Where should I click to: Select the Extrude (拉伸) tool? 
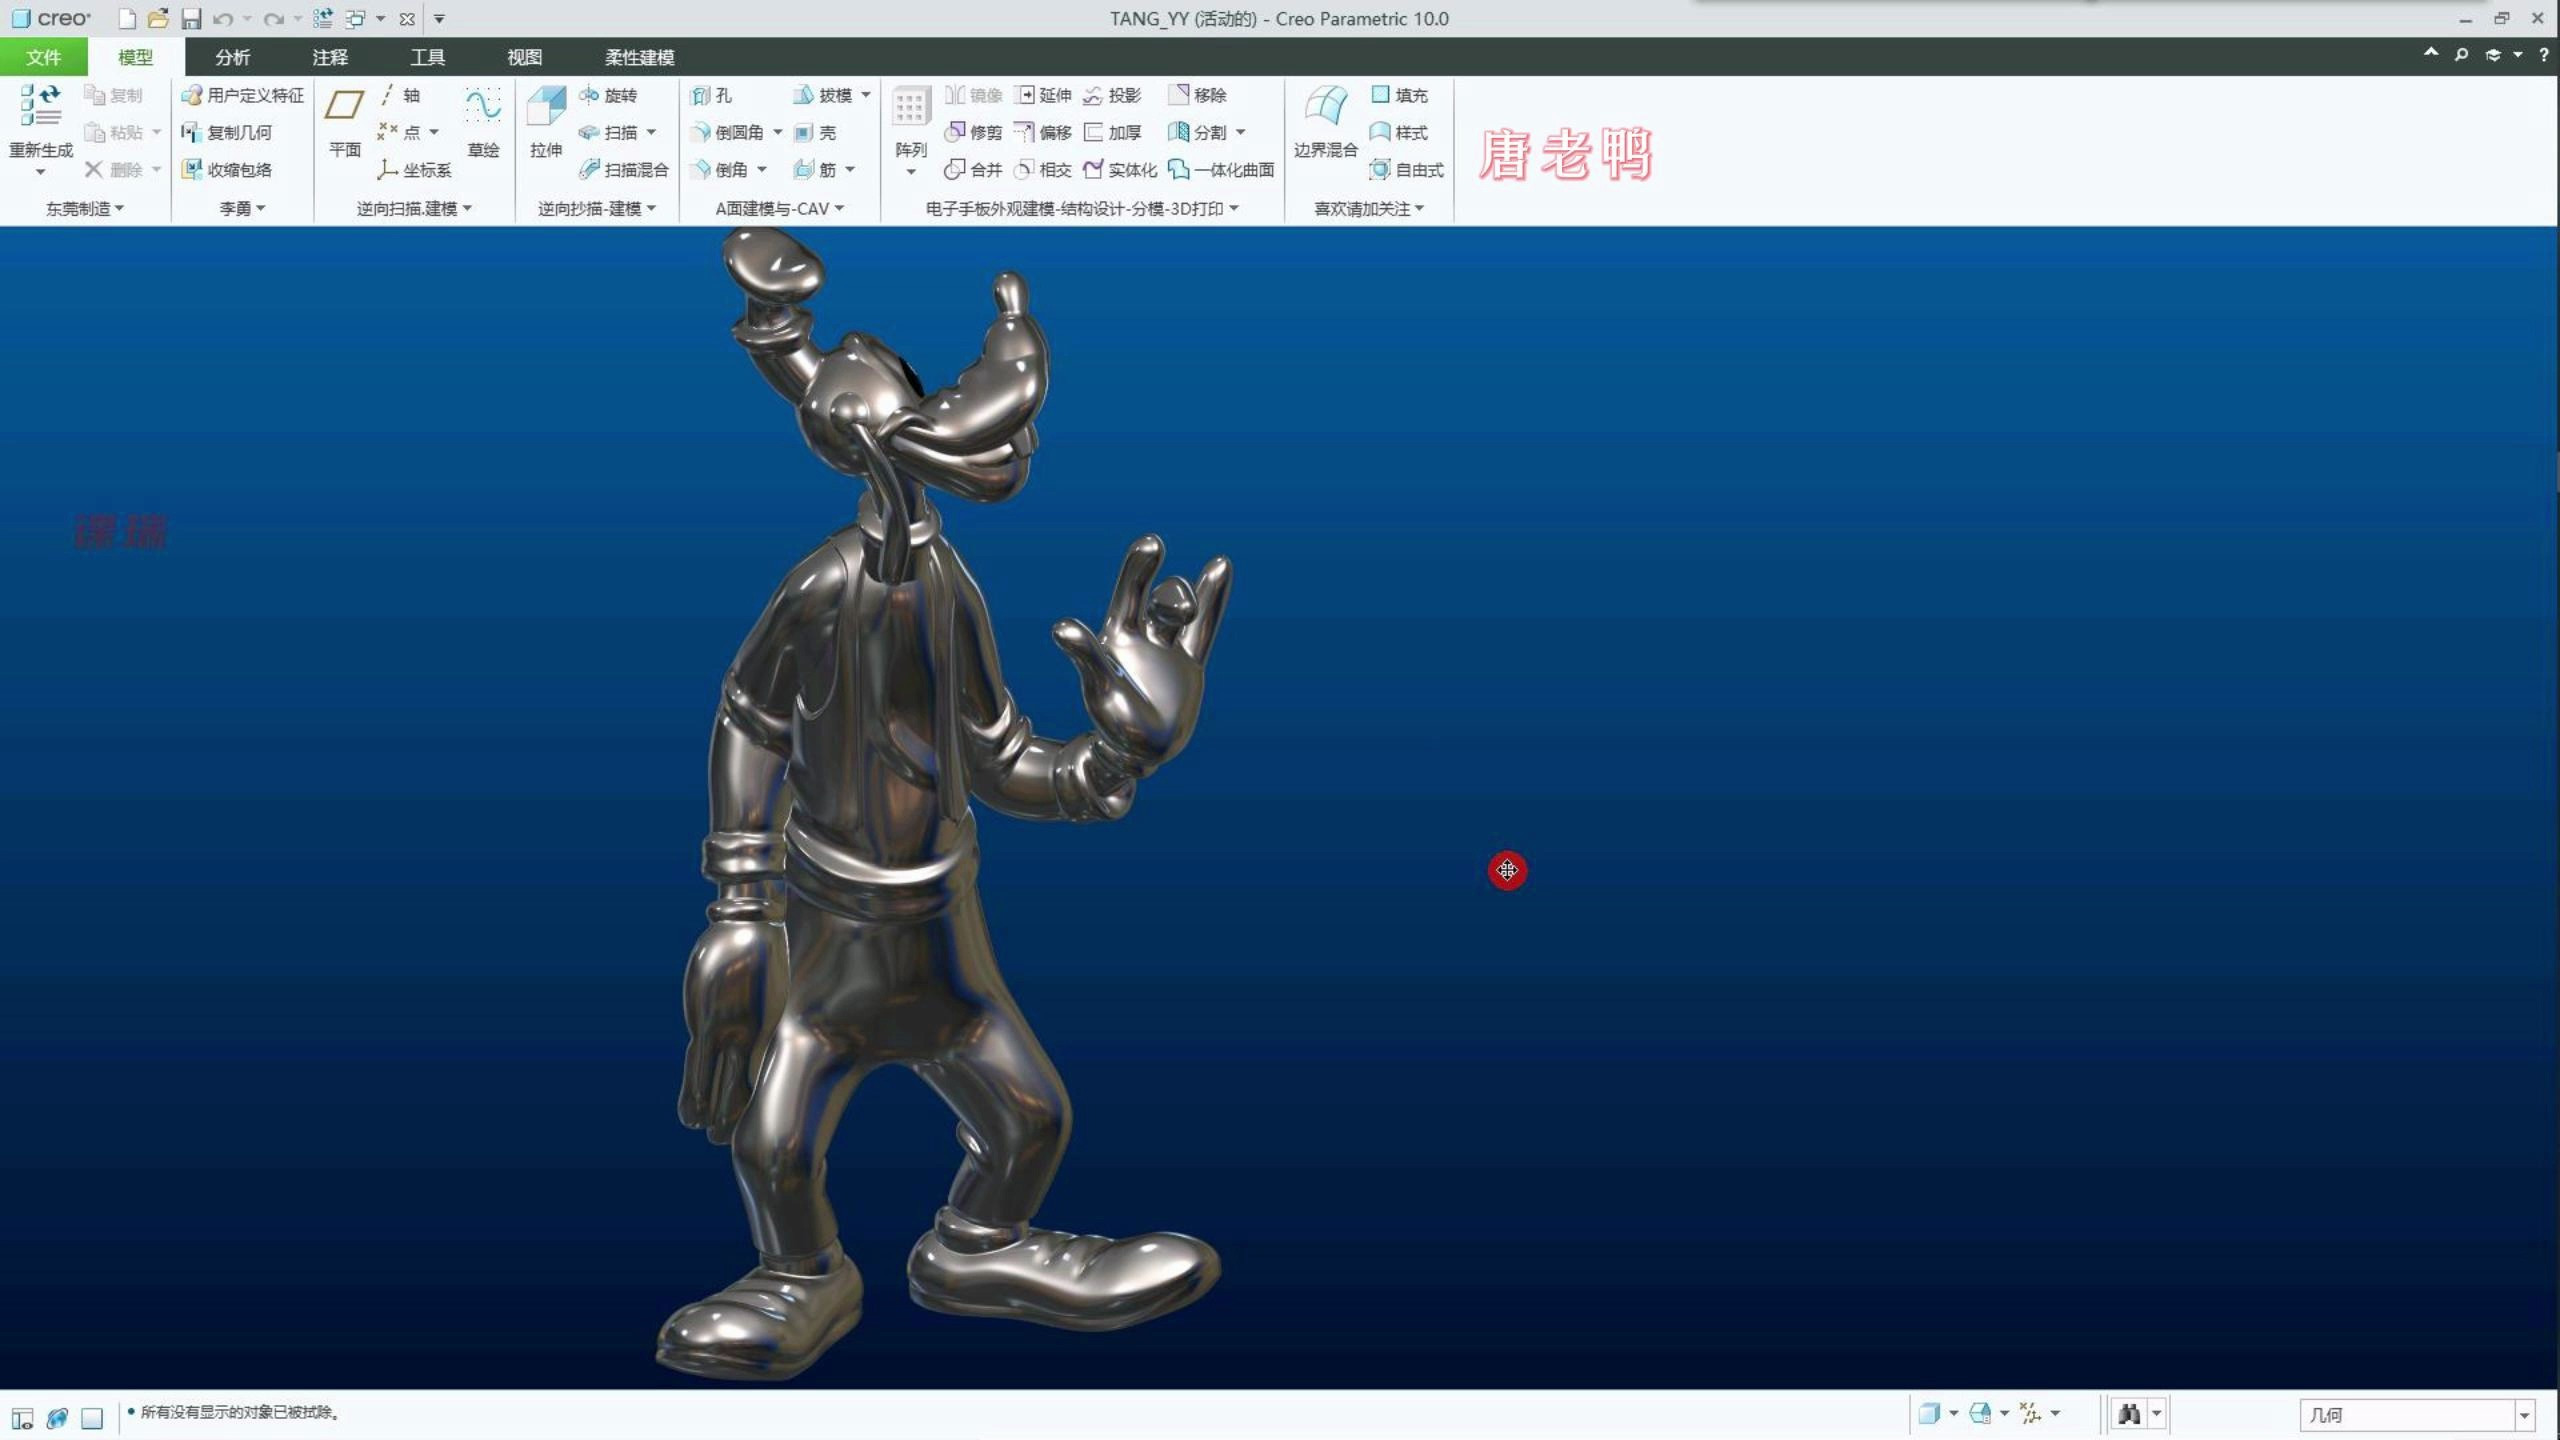click(x=546, y=122)
